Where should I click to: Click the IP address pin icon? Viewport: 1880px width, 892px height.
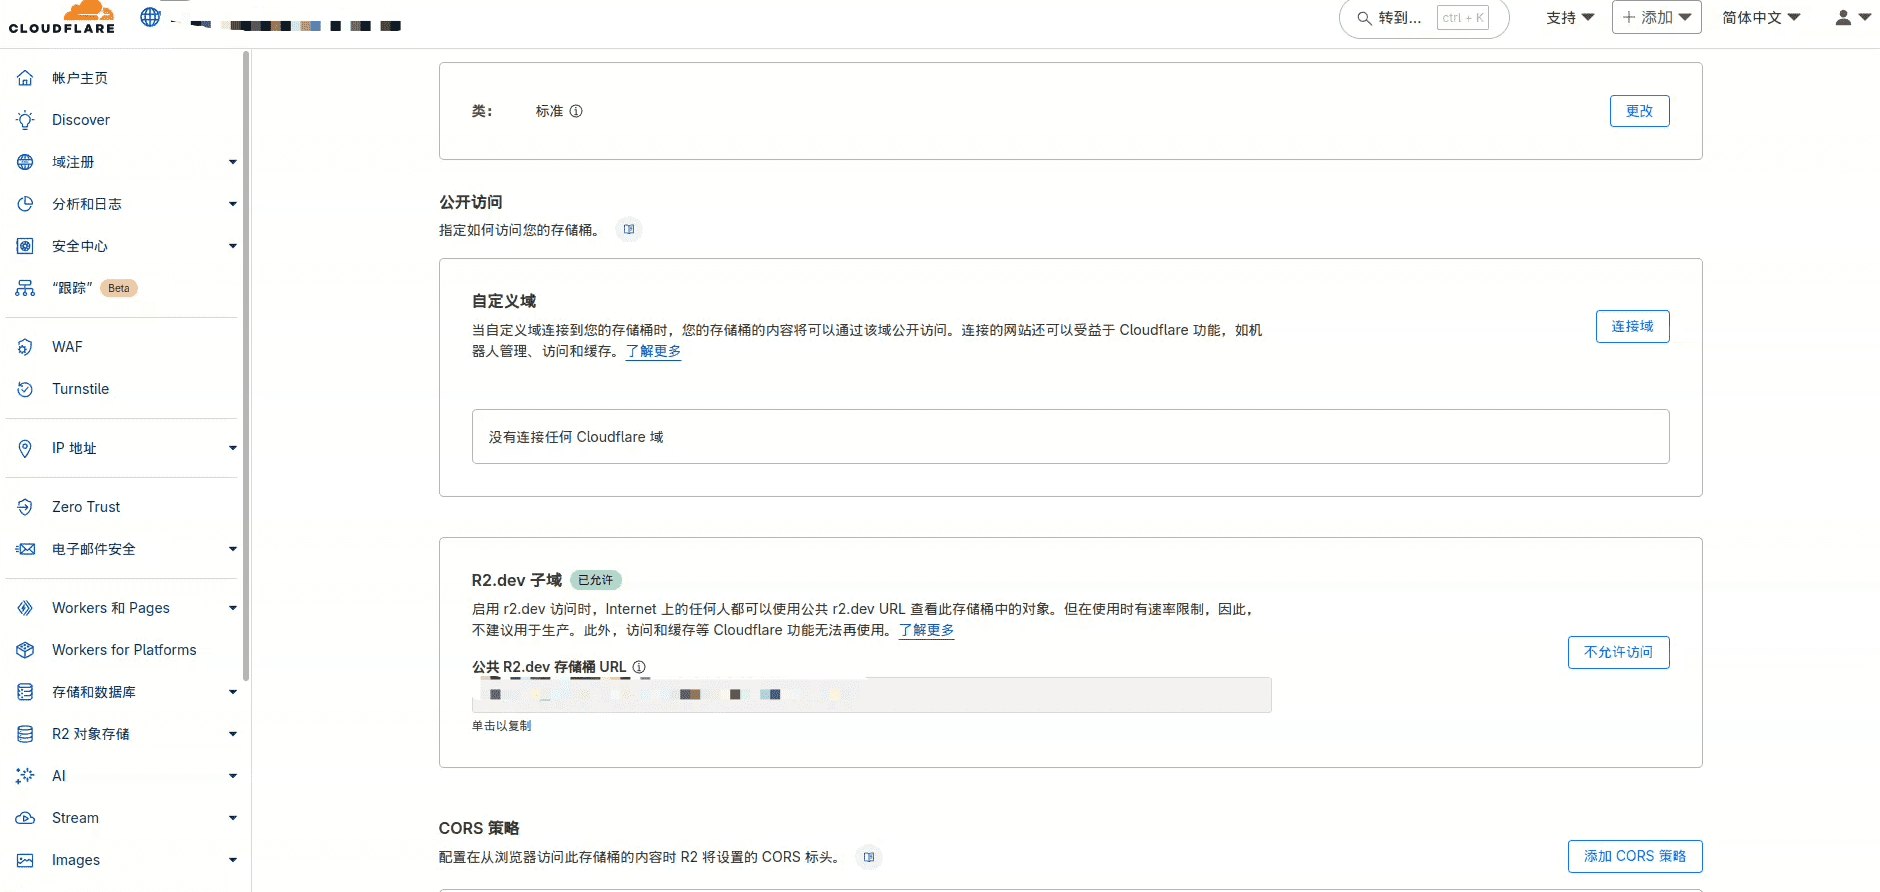coord(25,448)
